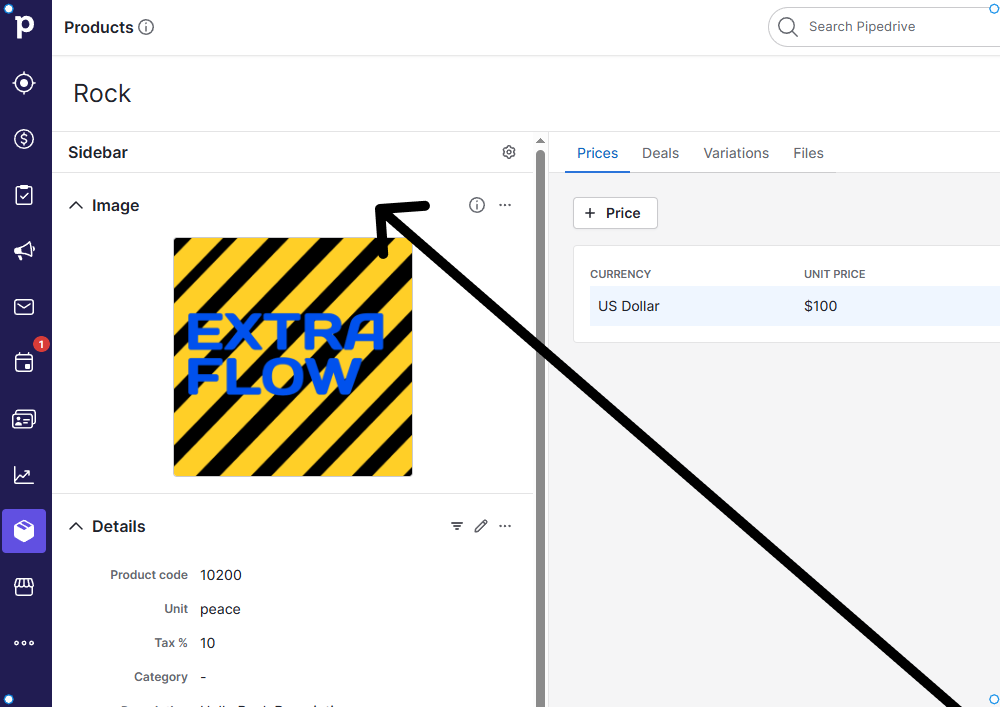
Task: Edit Details using the pencil icon
Action: [481, 526]
